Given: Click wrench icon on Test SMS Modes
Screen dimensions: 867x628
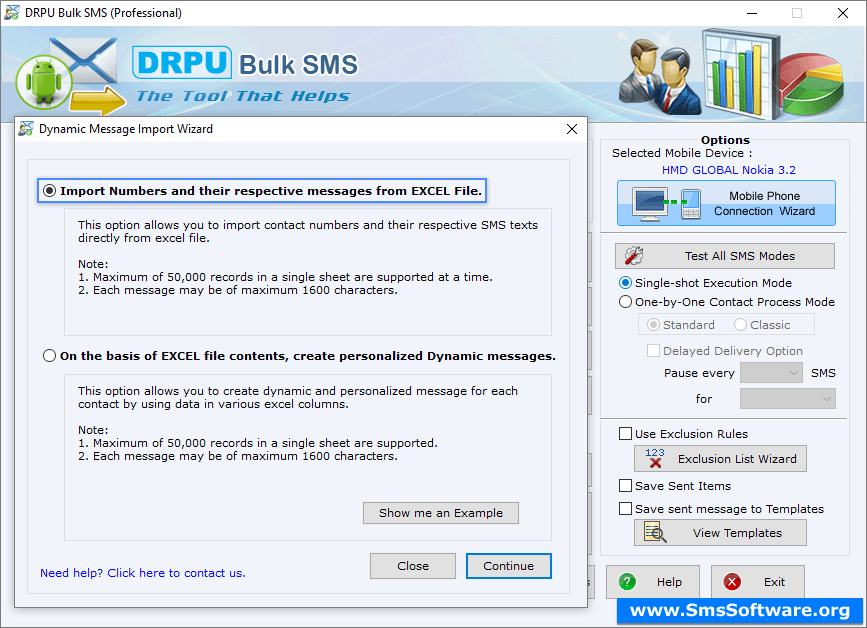Looking at the screenshot, I should [x=634, y=255].
